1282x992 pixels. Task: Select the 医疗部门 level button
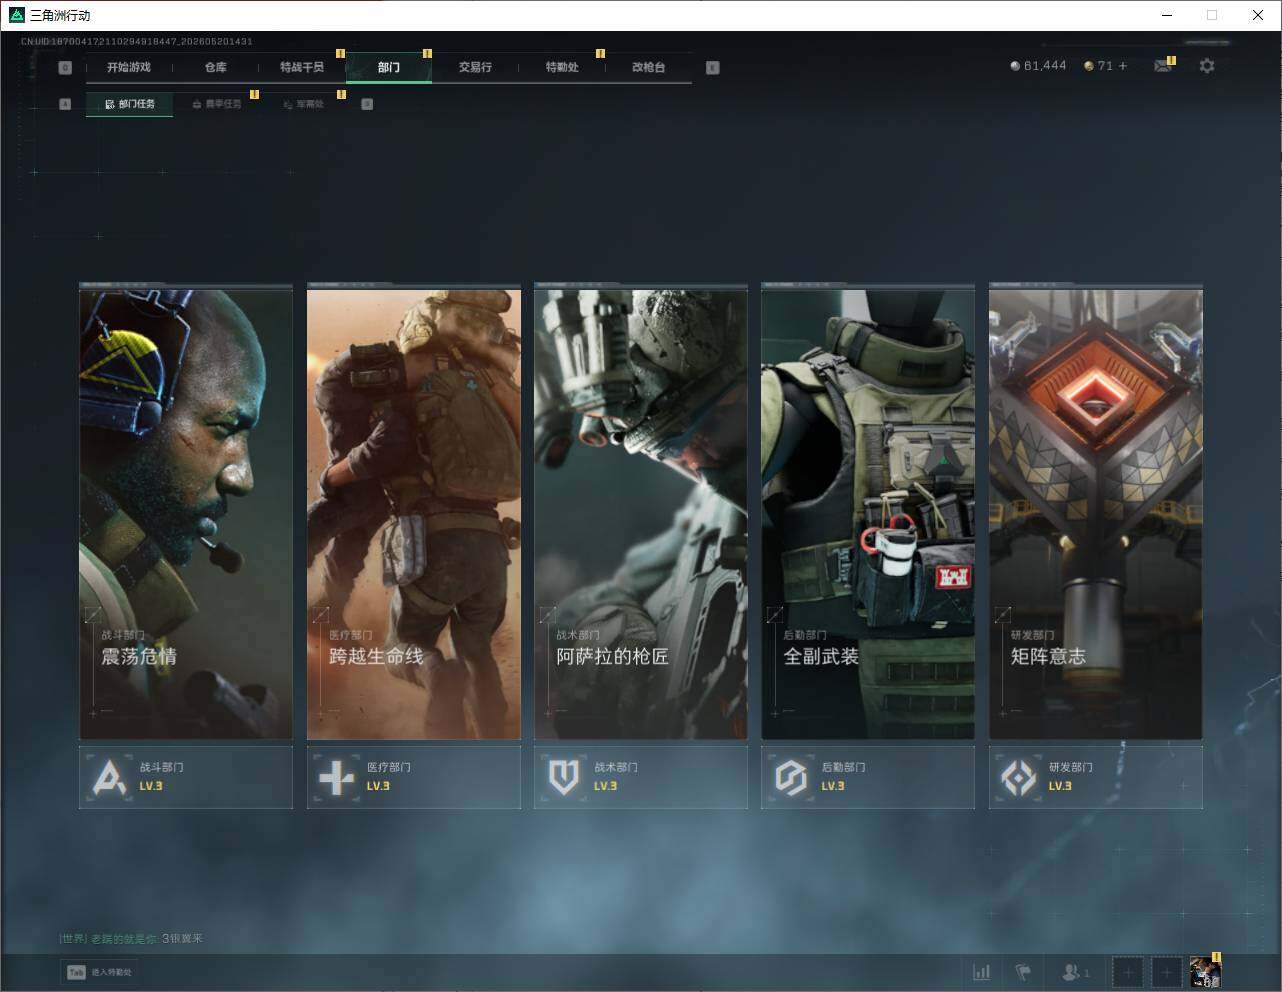(413, 777)
